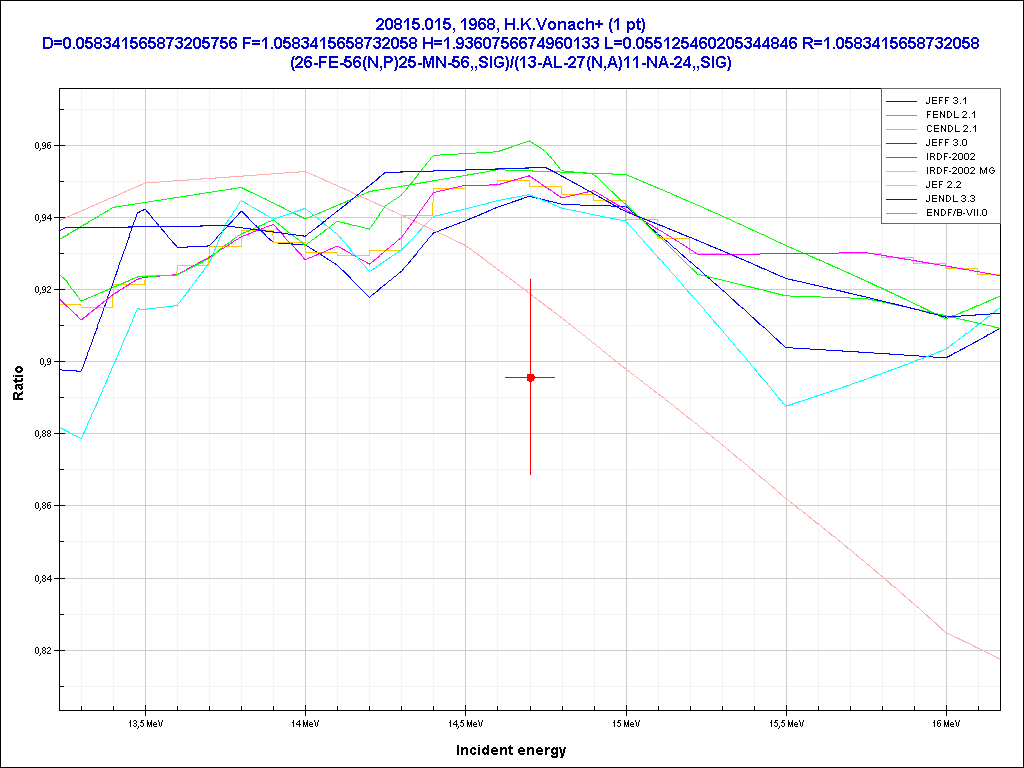
Task: Click the line swatch beside IRDF-2002
Action: click(x=901, y=157)
